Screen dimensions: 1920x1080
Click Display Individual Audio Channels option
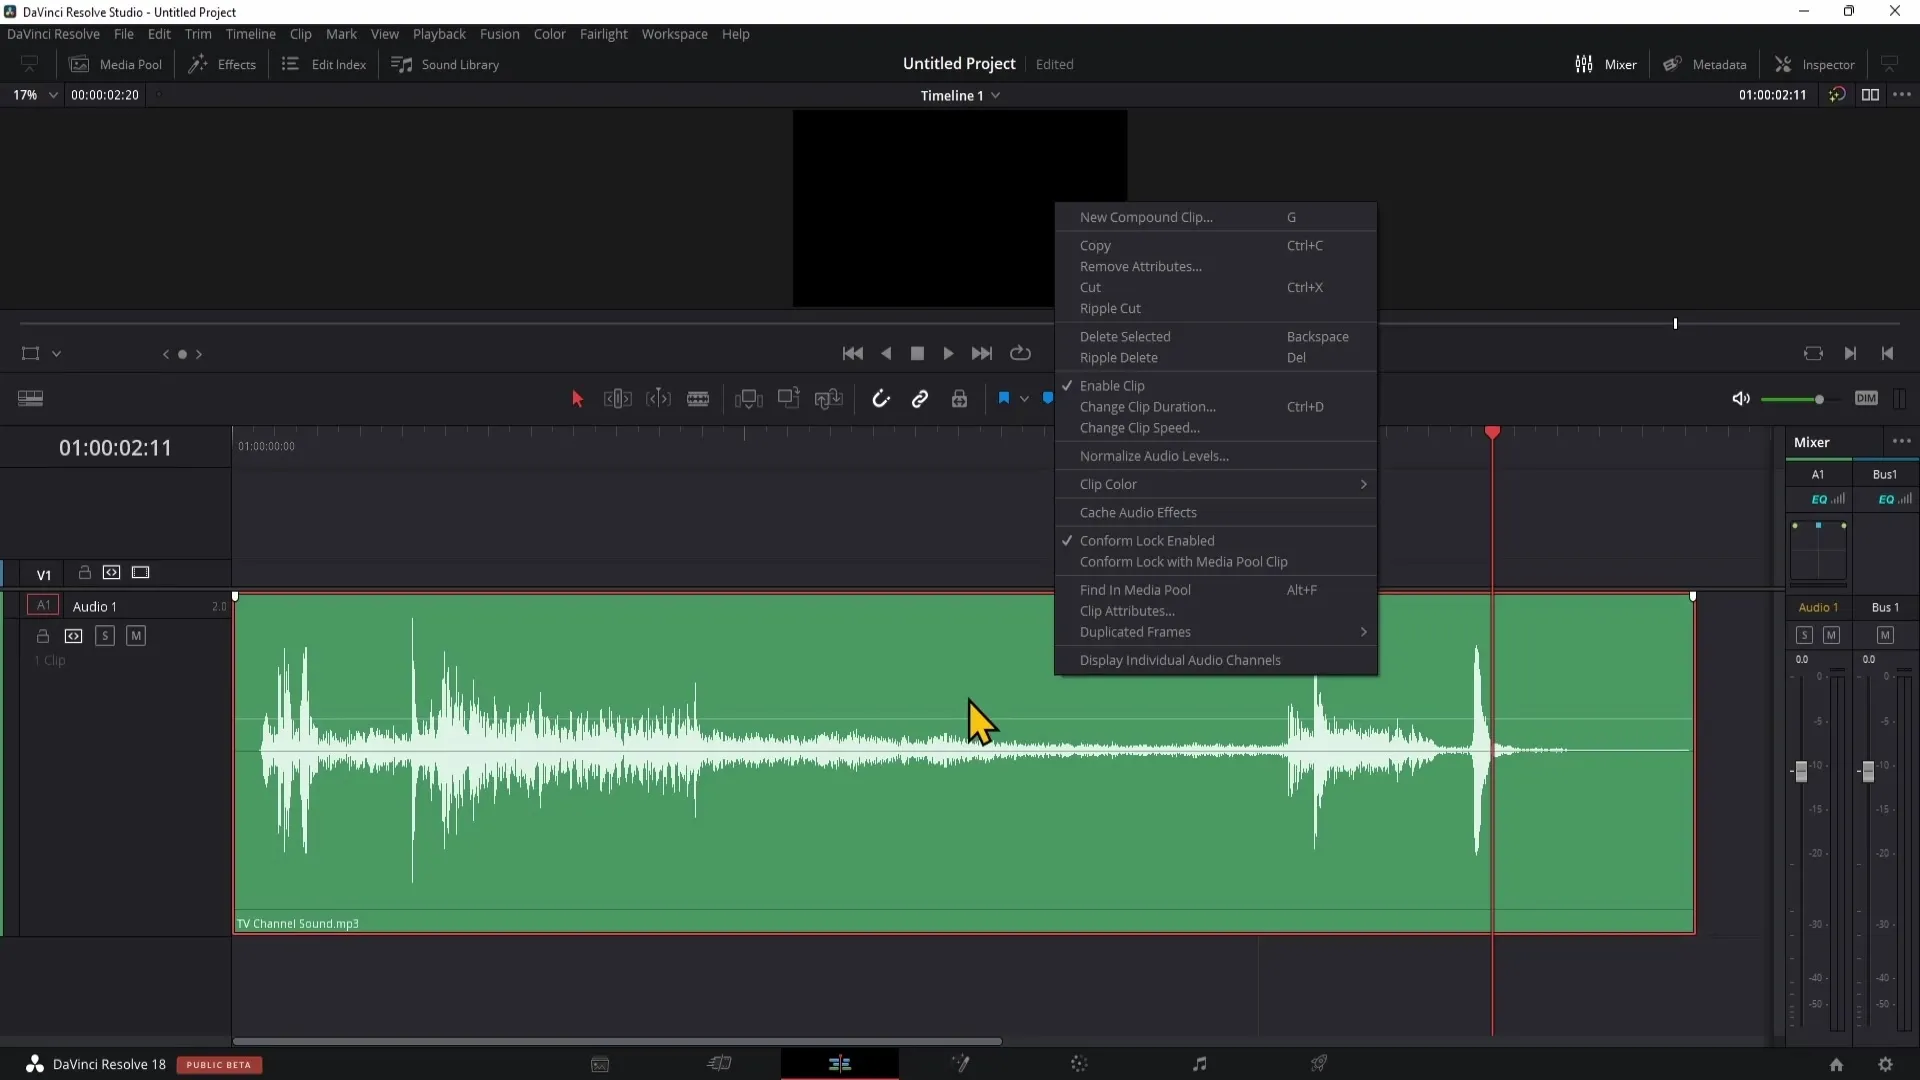coord(1179,659)
